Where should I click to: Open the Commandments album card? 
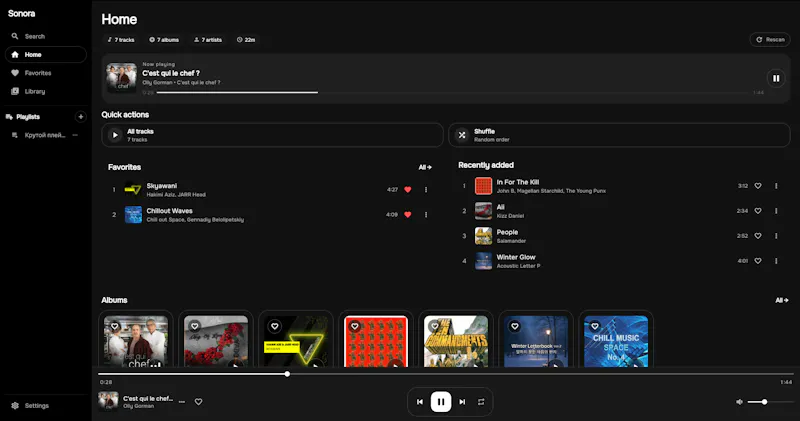pos(456,341)
